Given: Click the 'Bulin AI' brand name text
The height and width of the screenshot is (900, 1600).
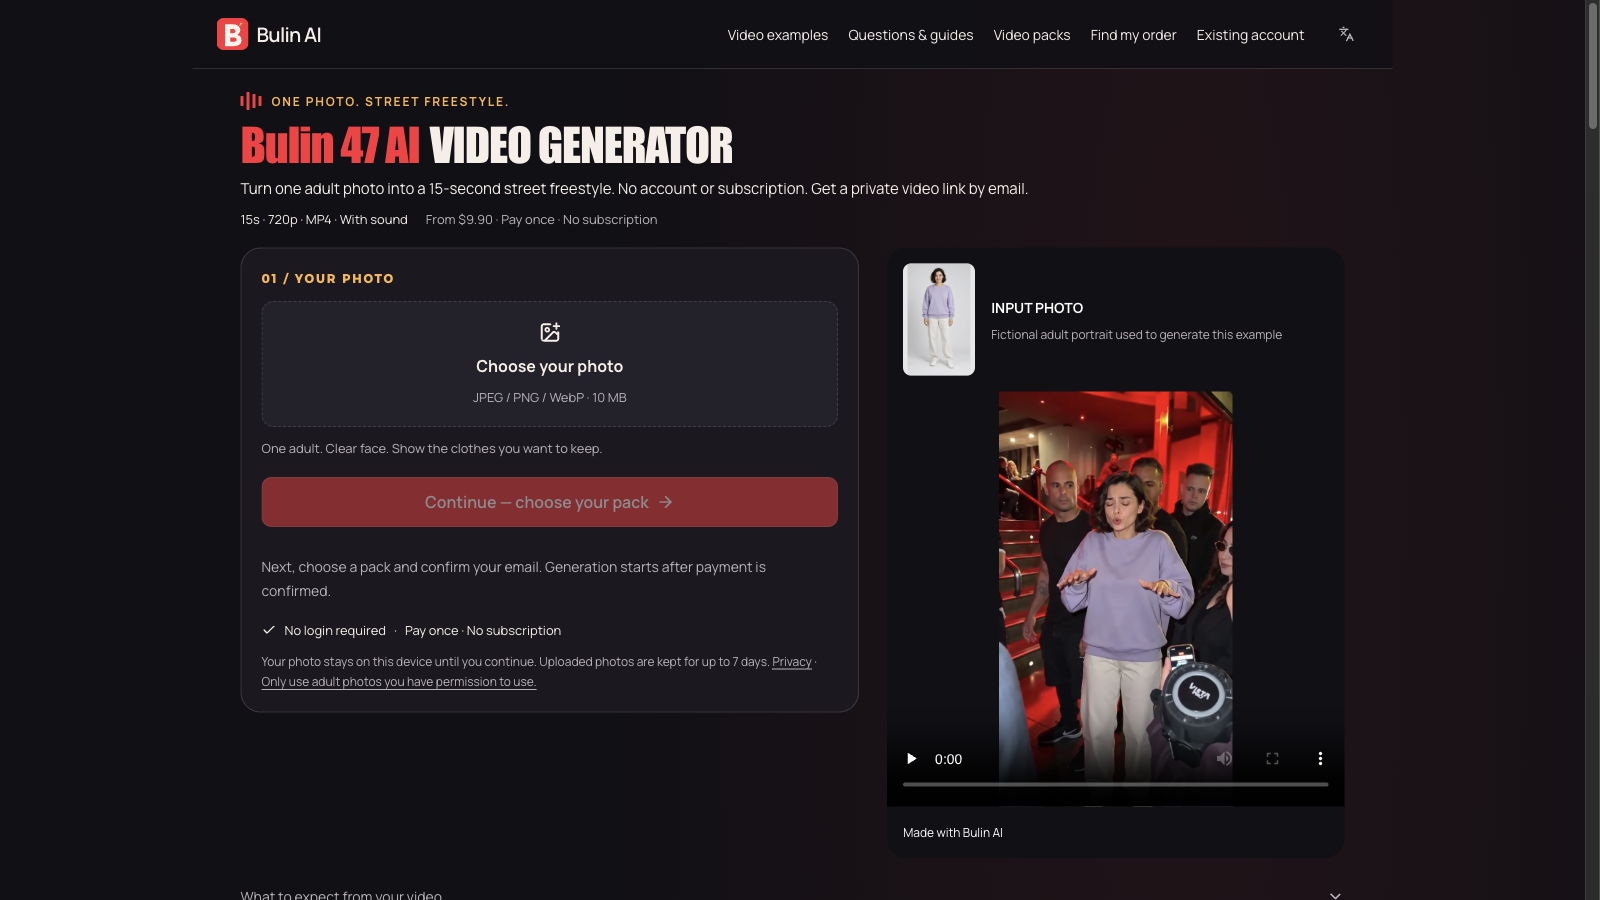Looking at the screenshot, I should click(x=289, y=35).
